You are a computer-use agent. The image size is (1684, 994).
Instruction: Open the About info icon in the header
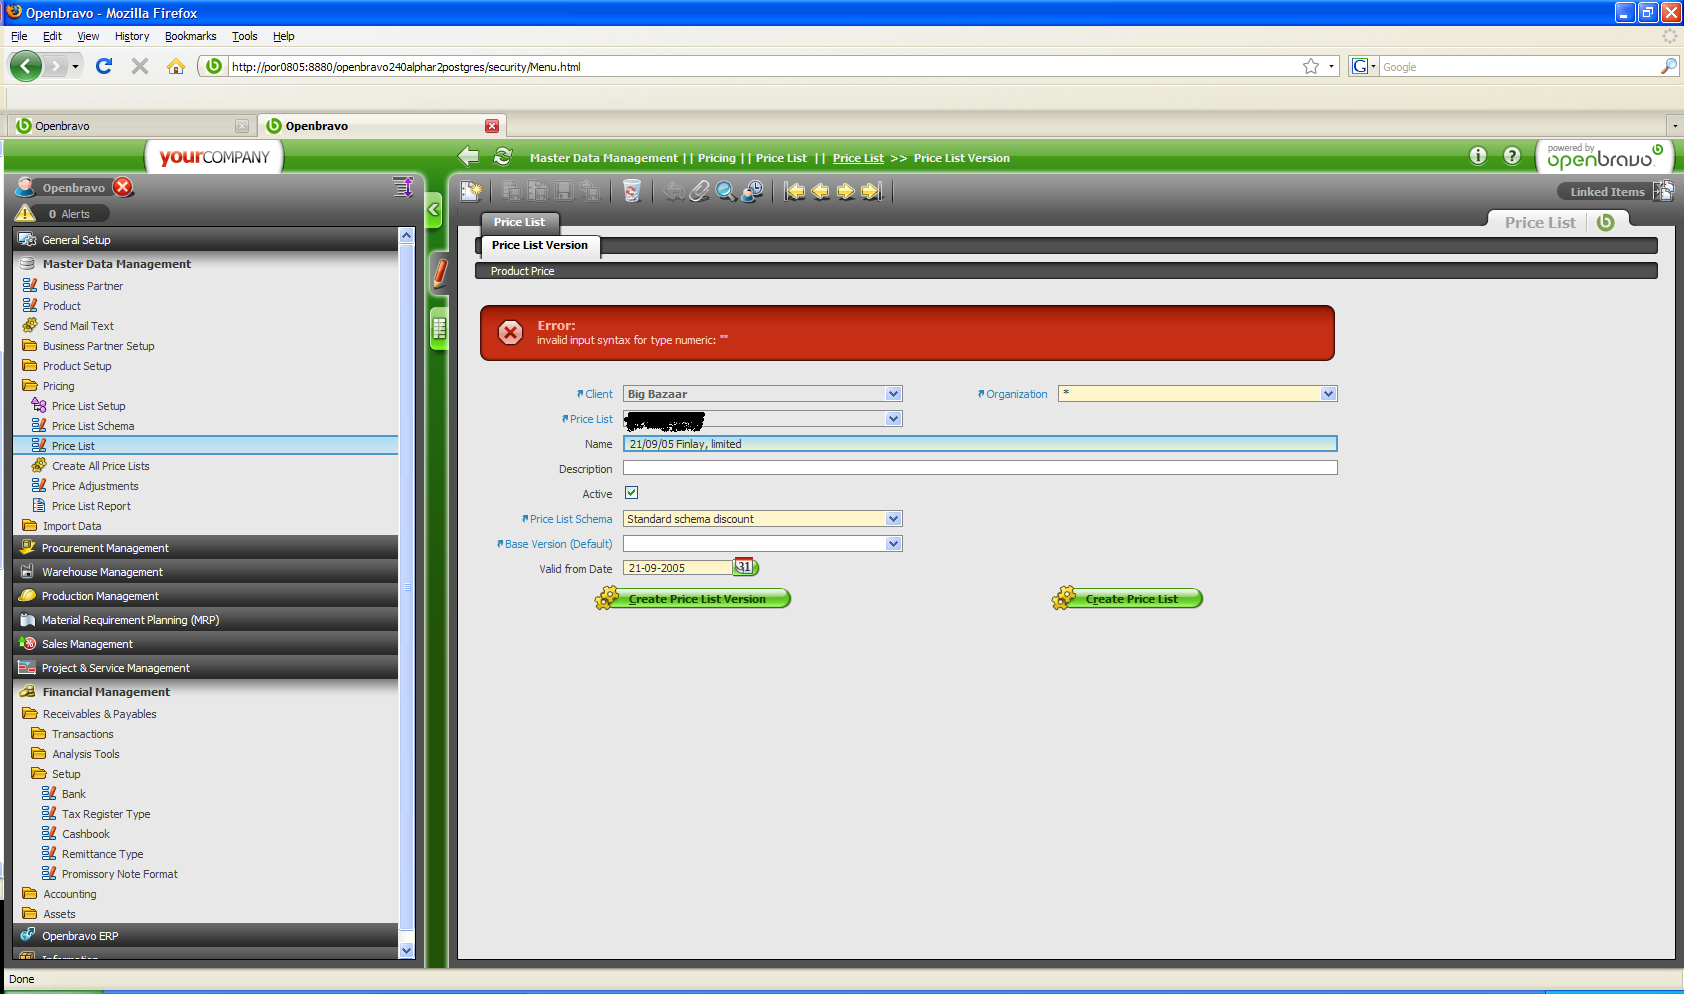click(x=1478, y=155)
